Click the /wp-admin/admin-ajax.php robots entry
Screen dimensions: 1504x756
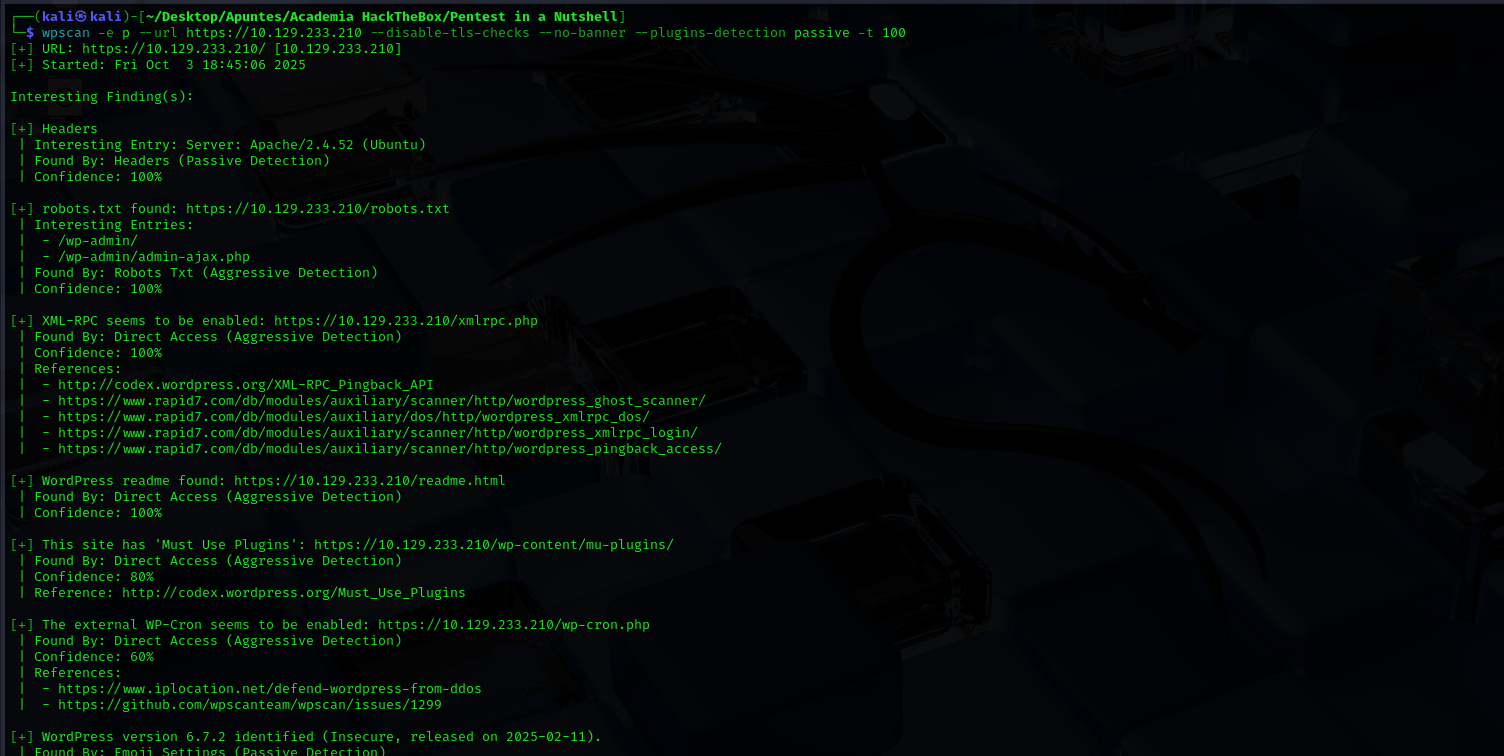pyautogui.click(x=153, y=257)
